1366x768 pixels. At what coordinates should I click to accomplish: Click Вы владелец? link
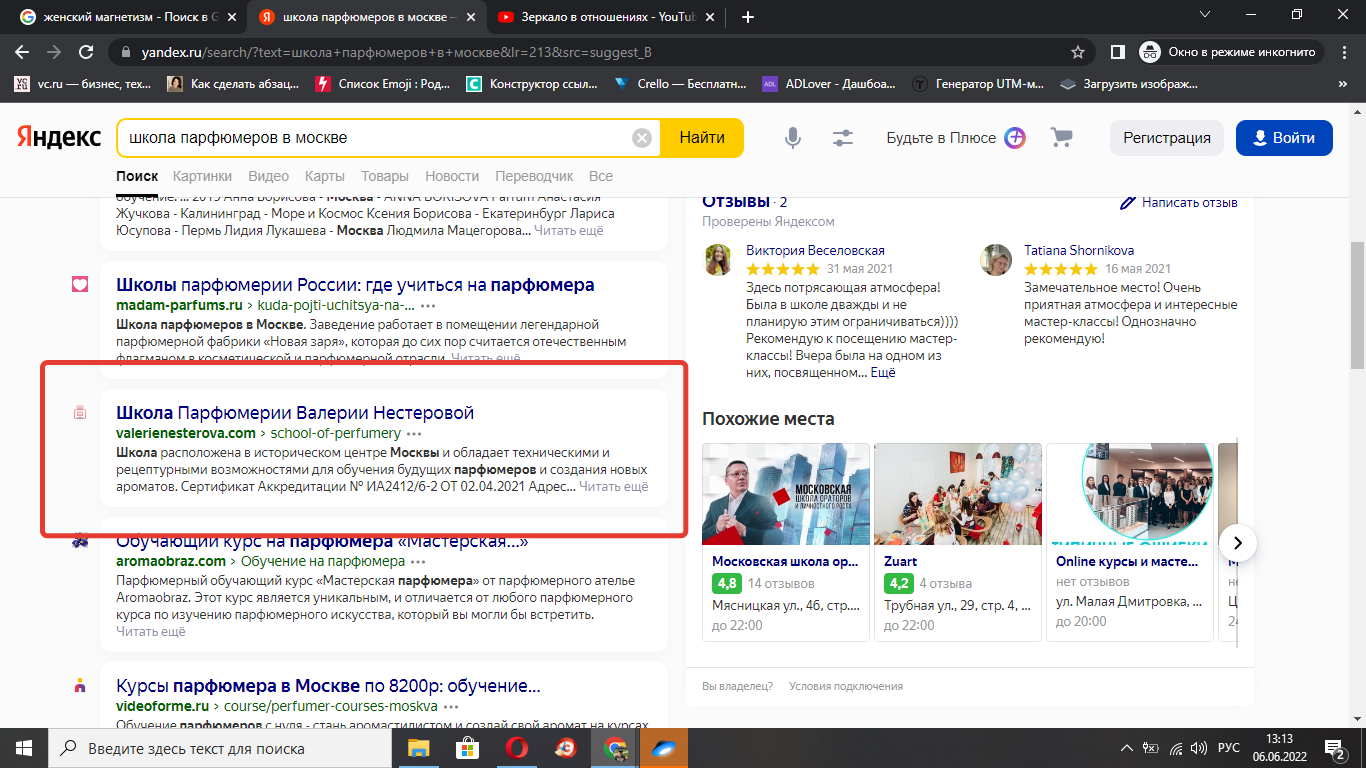[737, 686]
